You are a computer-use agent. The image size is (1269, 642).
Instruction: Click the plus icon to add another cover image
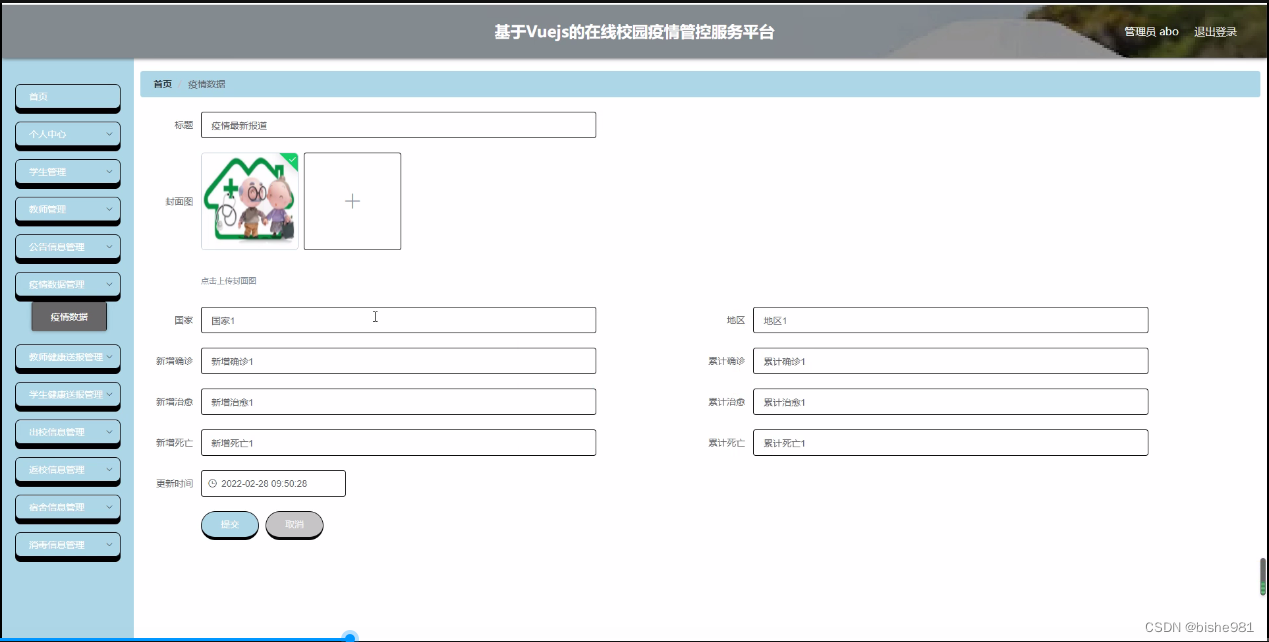coord(352,201)
